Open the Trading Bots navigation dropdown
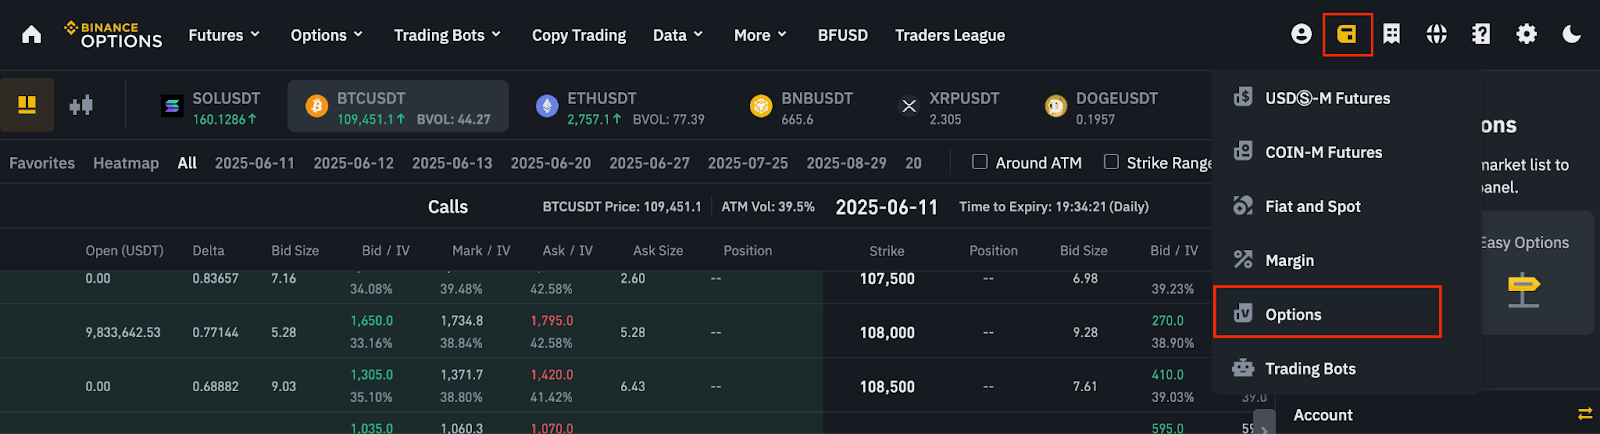This screenshot has width=1600, height=434. pyautogui.click(x=447, y=35)
